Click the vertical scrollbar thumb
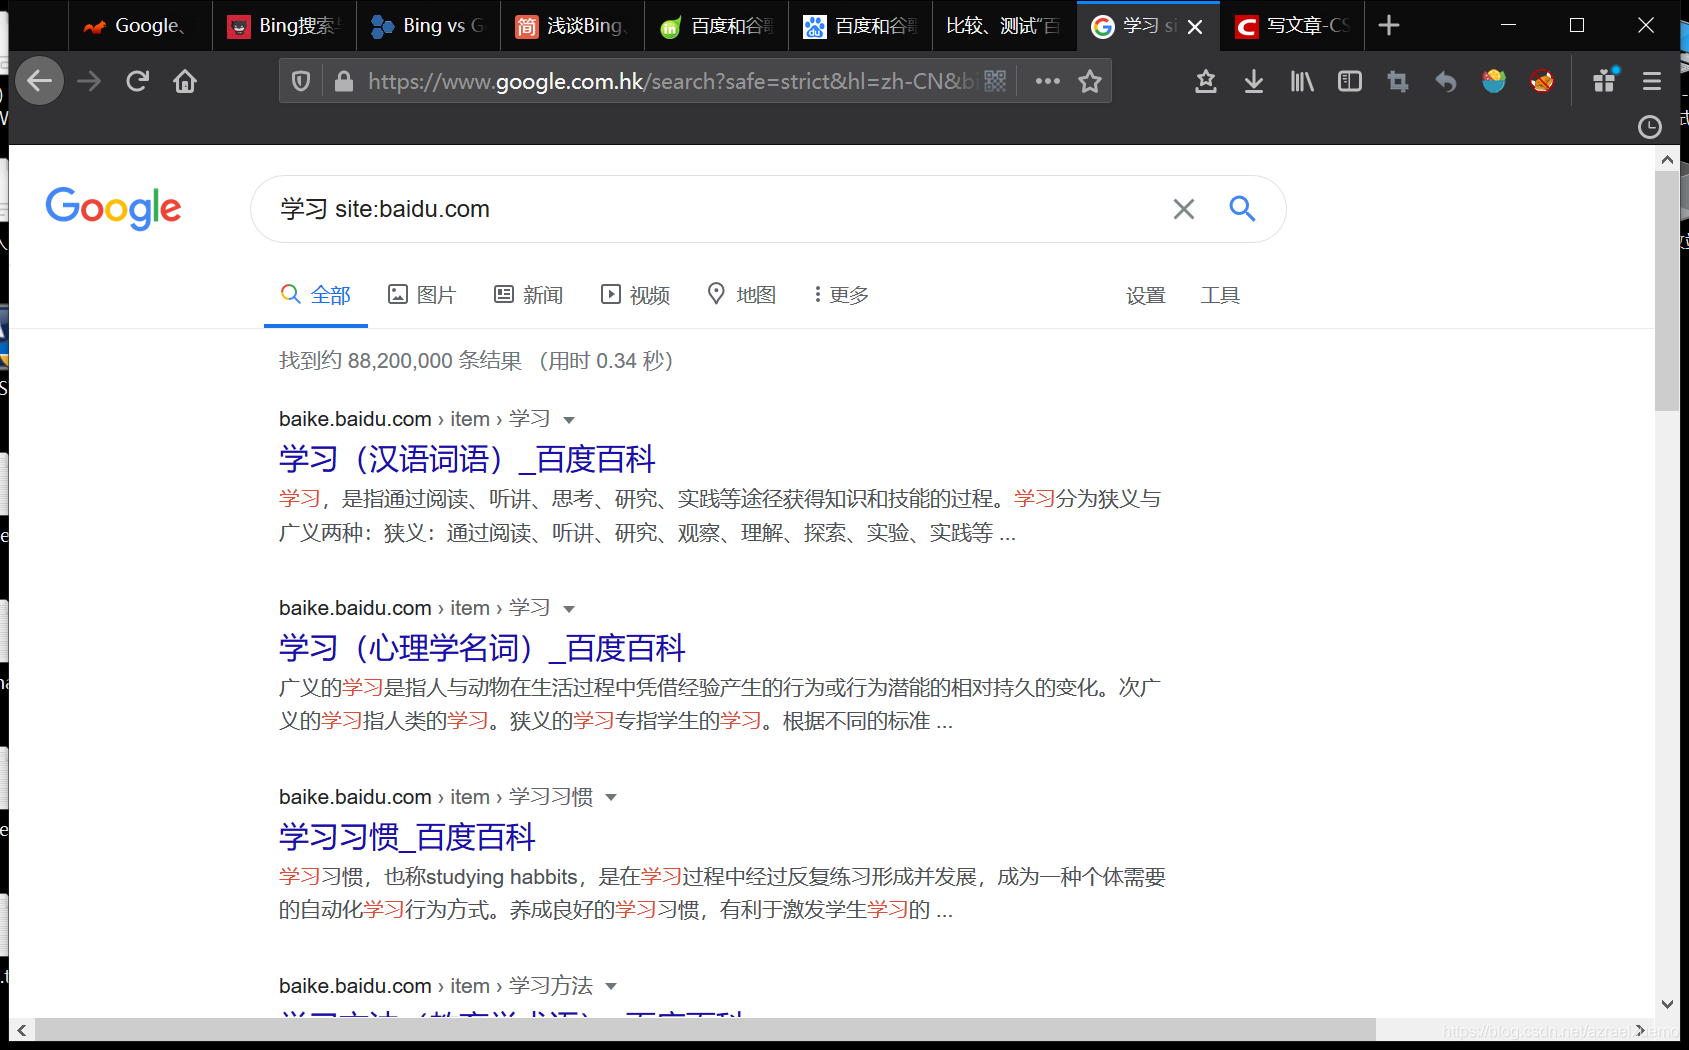Viewport: 1689px width, 1050px height. point(1667,290)
